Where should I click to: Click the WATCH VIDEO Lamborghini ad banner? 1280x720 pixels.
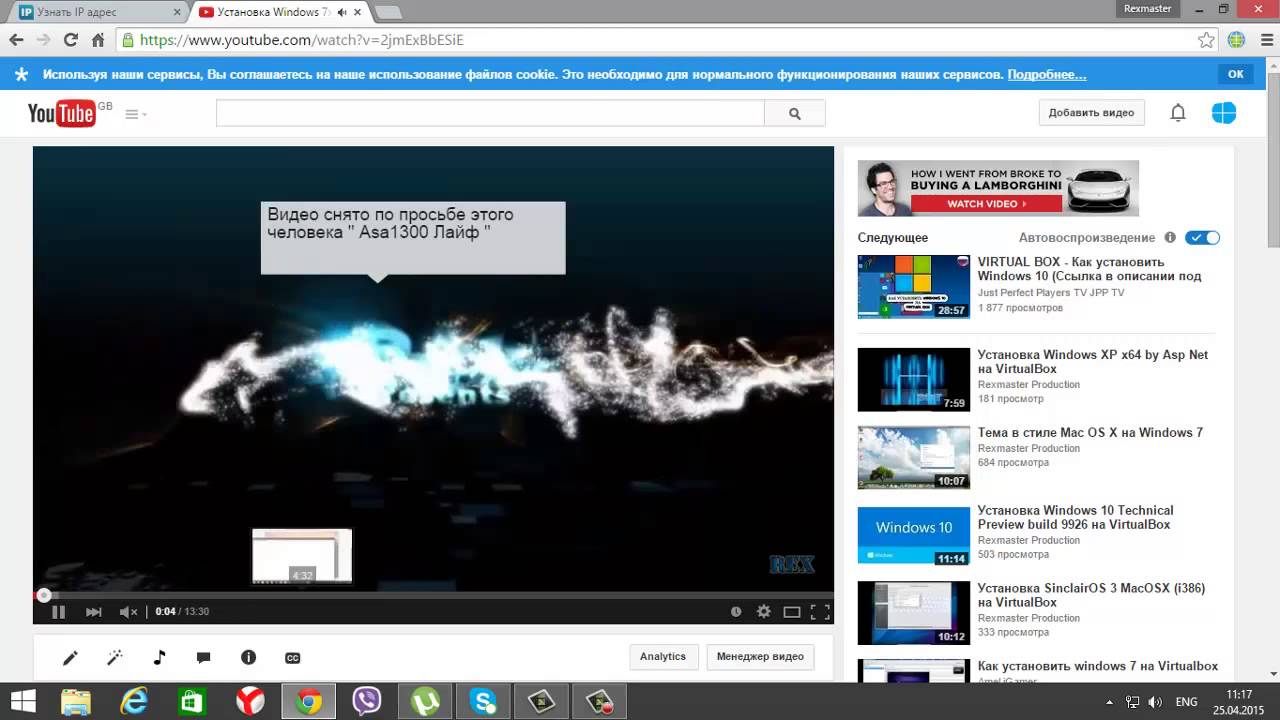[998, 188]
